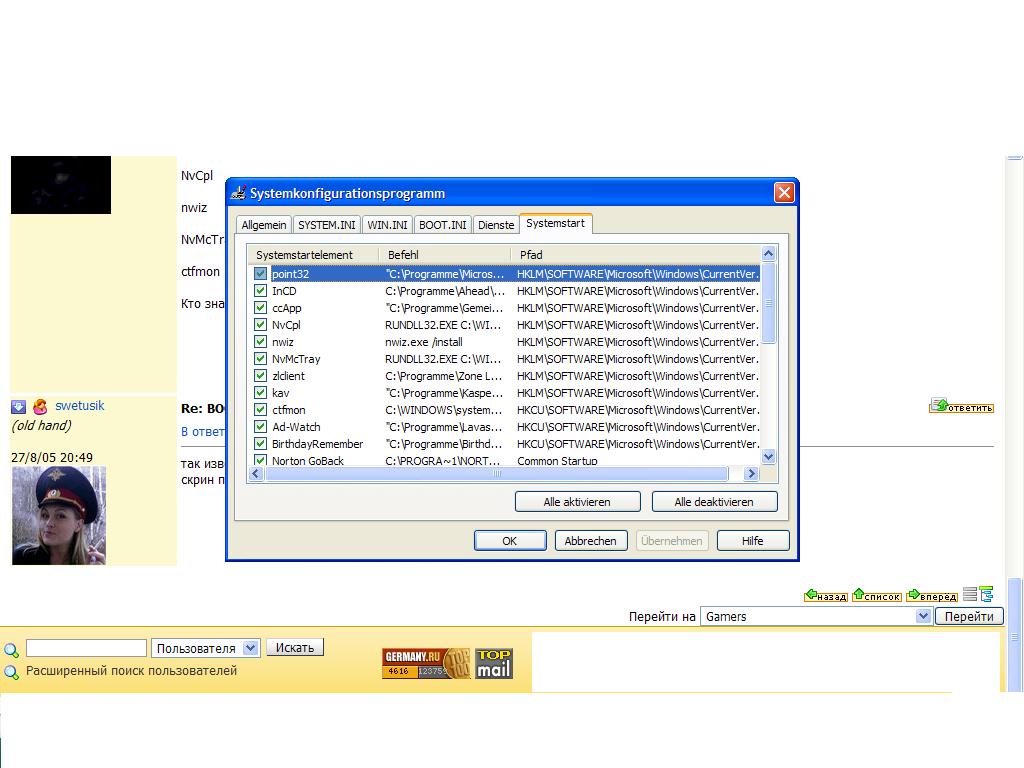Screen dimensions: 1024x768
Task: Toggle the NvCpl startup checkbox
Action: 260,325
